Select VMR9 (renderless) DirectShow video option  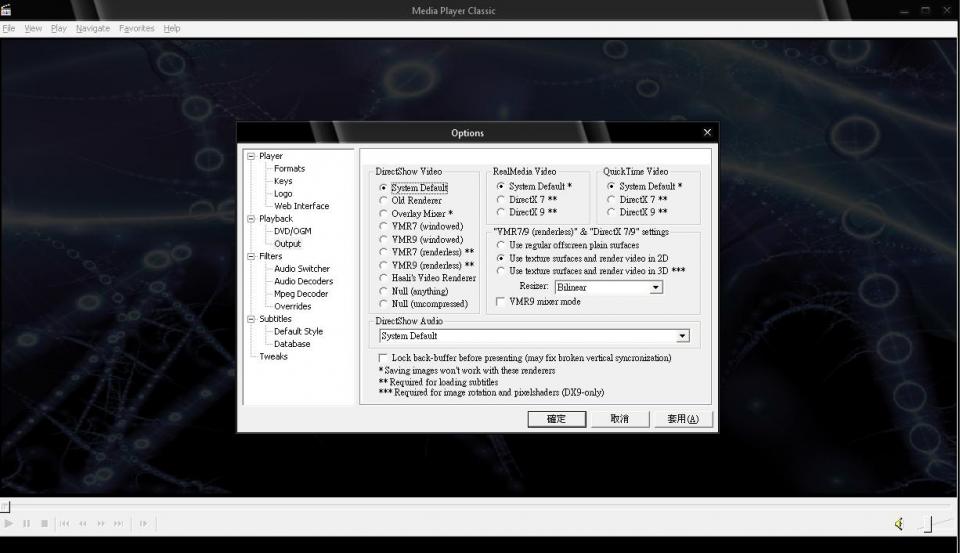384,266
